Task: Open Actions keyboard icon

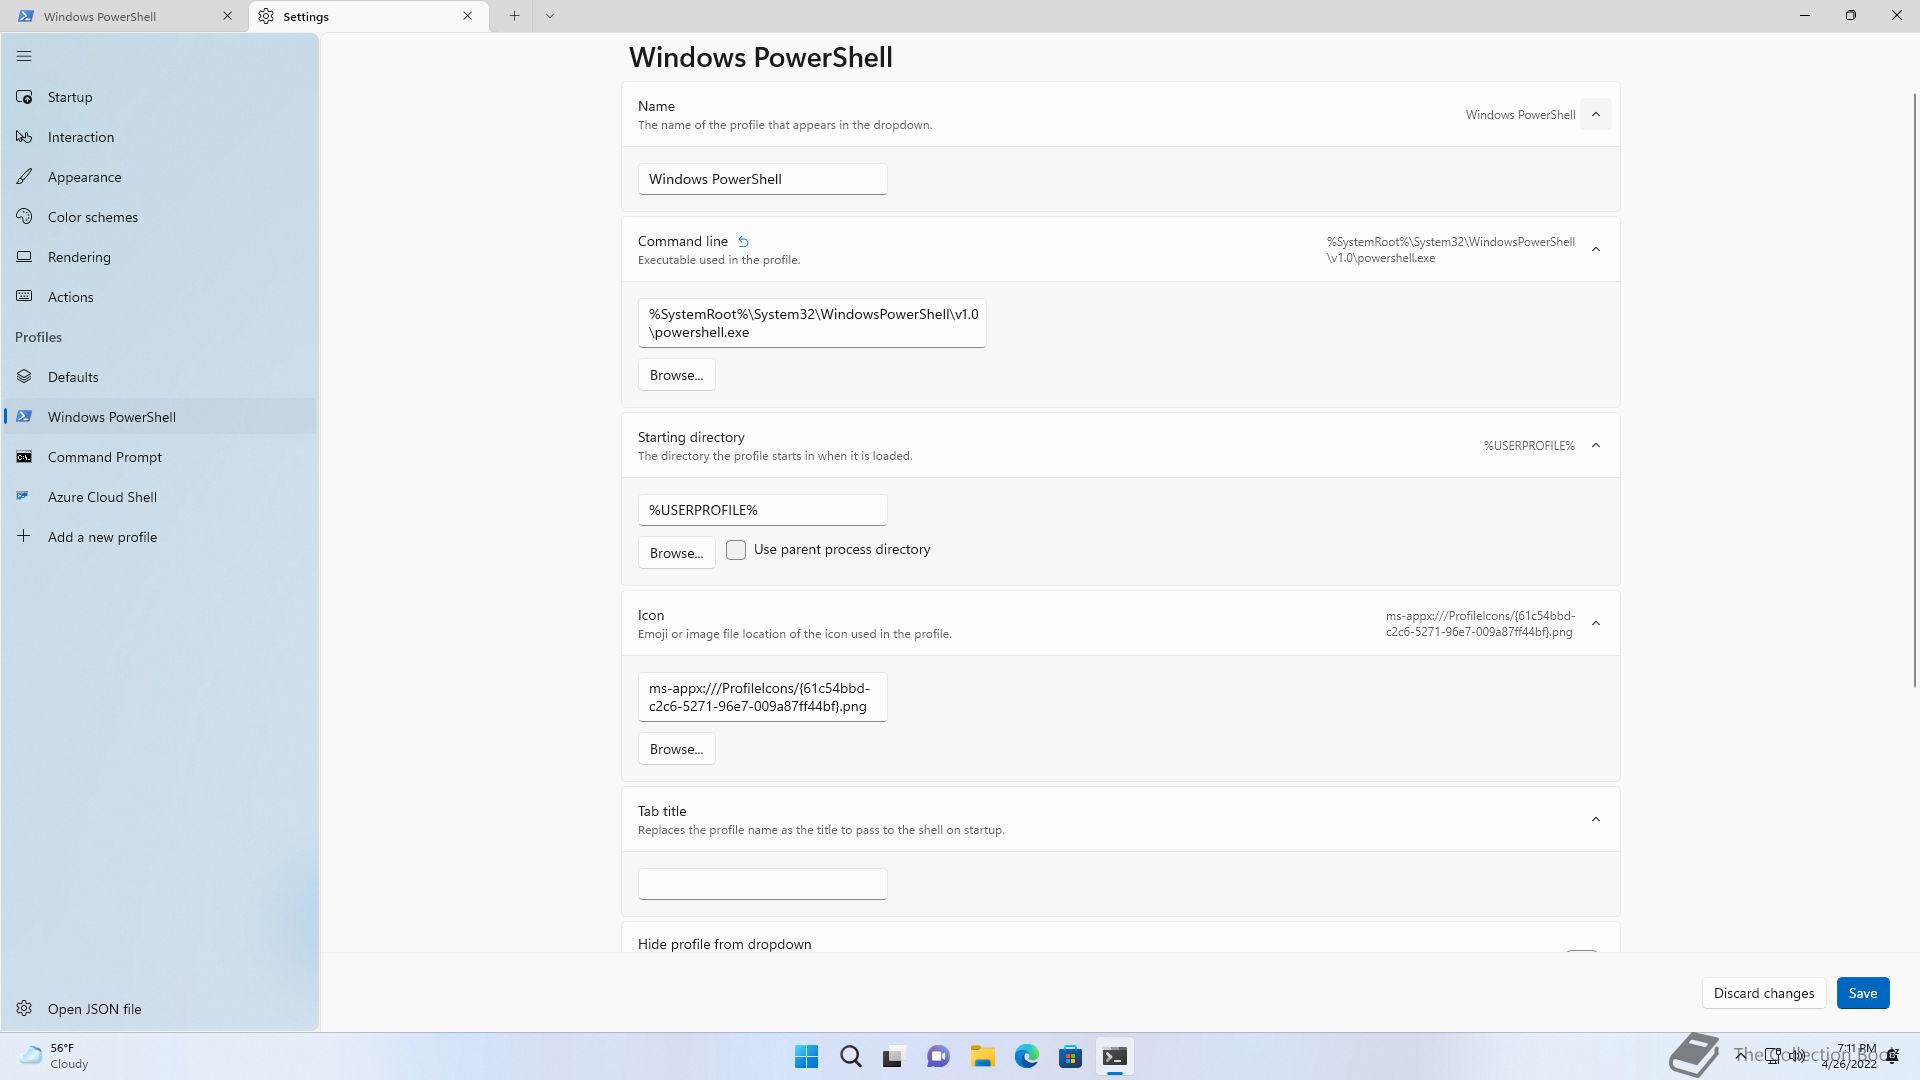Action: click(x=24, y=297)
